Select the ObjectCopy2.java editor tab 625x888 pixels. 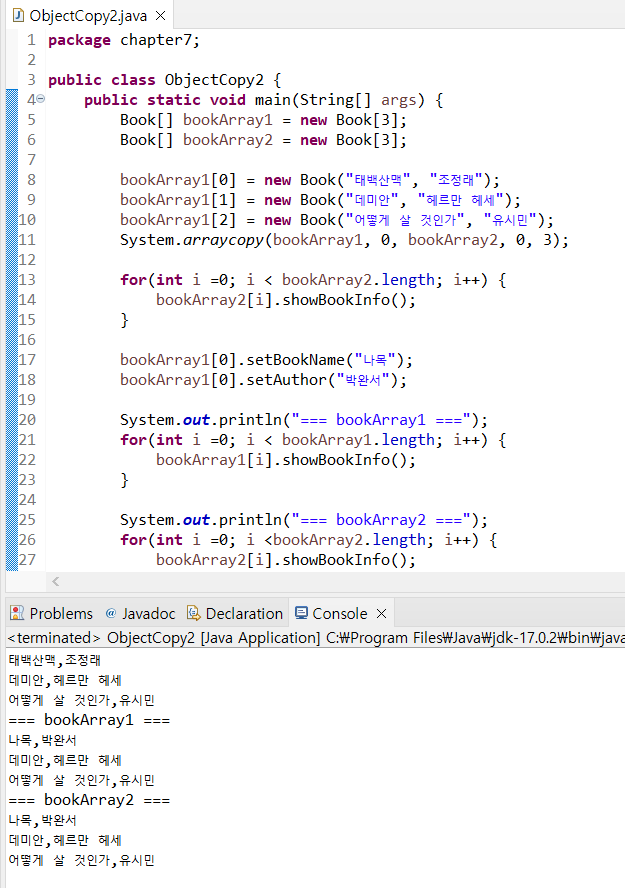(89, 16)
